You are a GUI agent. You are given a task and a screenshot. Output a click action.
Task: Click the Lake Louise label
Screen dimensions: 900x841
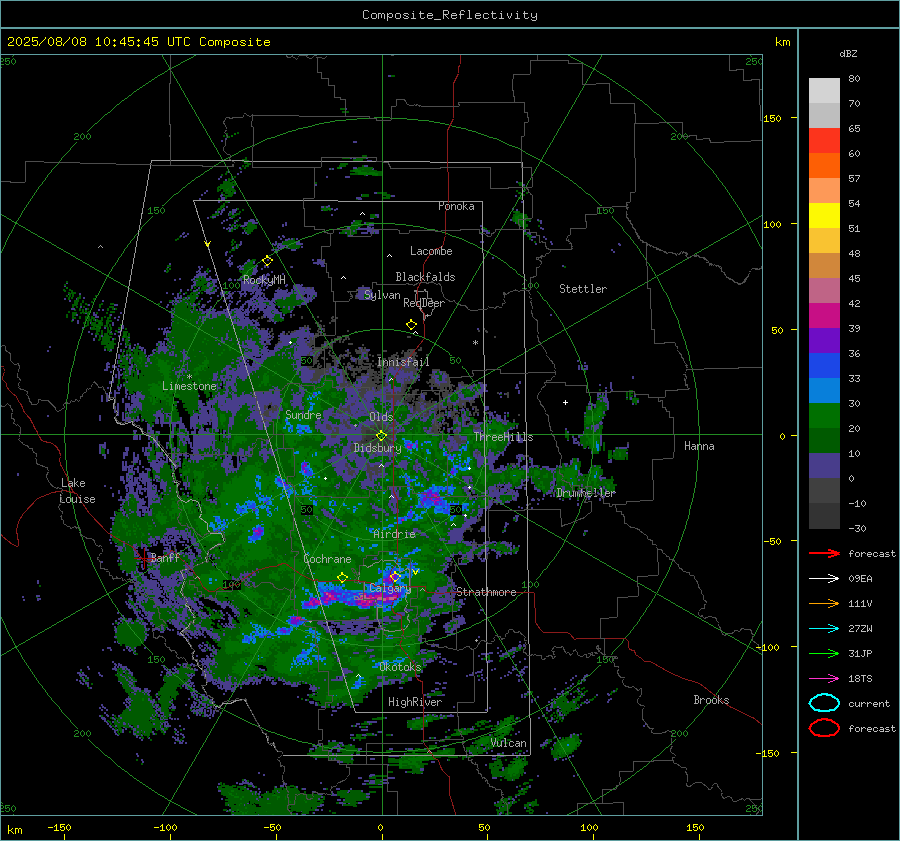tap(77, 491)
